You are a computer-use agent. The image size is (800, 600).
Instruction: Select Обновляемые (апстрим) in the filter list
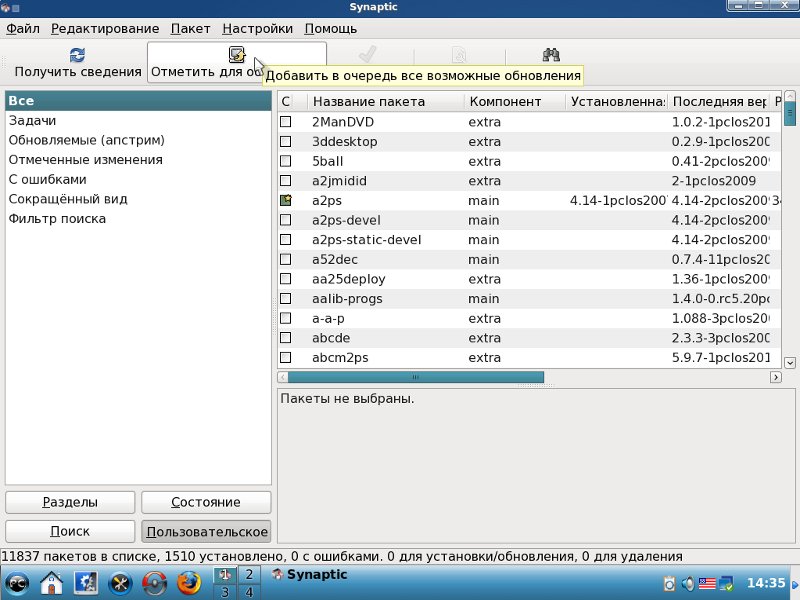coord(87,140)
